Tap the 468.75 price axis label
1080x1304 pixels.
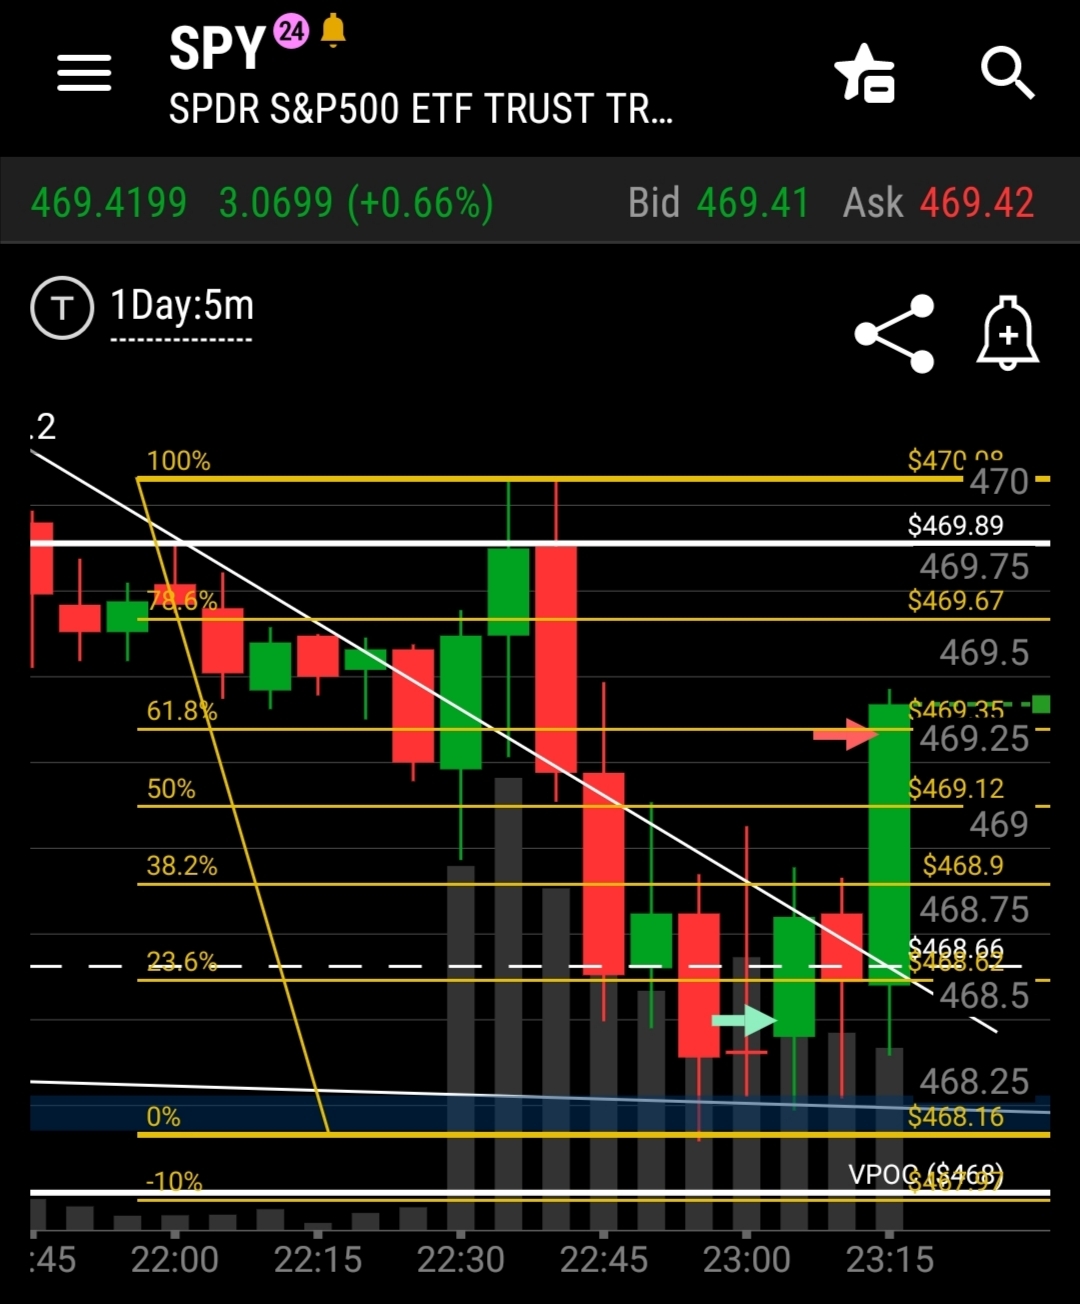974,910
